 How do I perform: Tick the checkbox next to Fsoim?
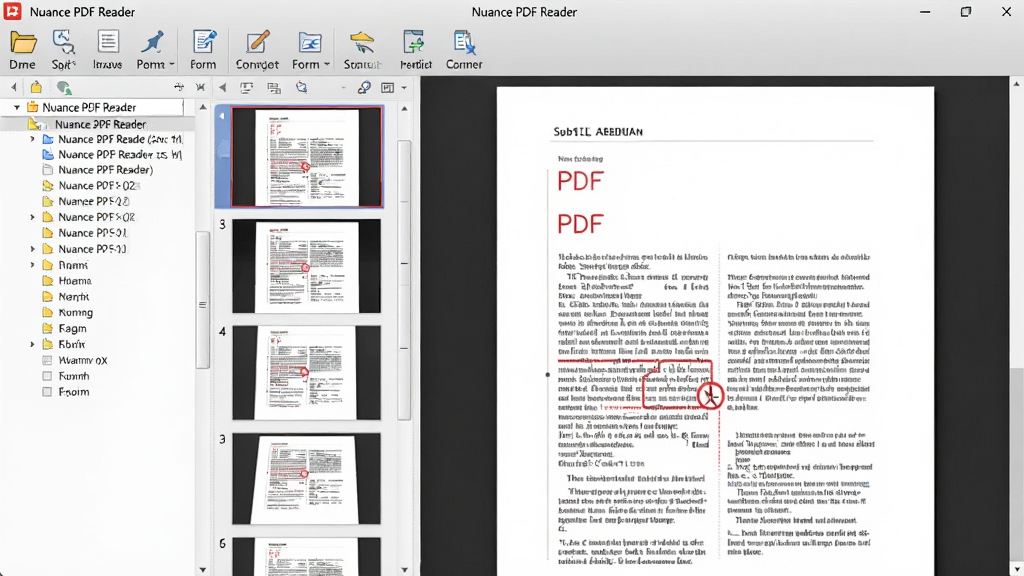point(47,392)
